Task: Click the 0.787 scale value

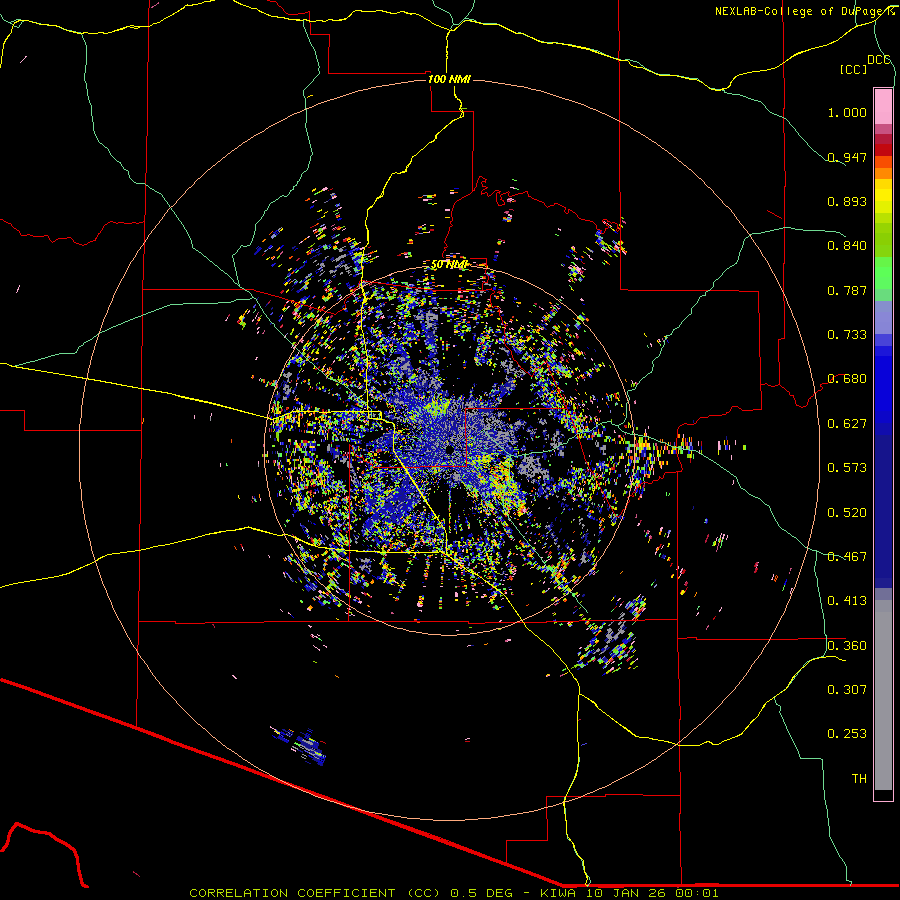Action: 847,290
